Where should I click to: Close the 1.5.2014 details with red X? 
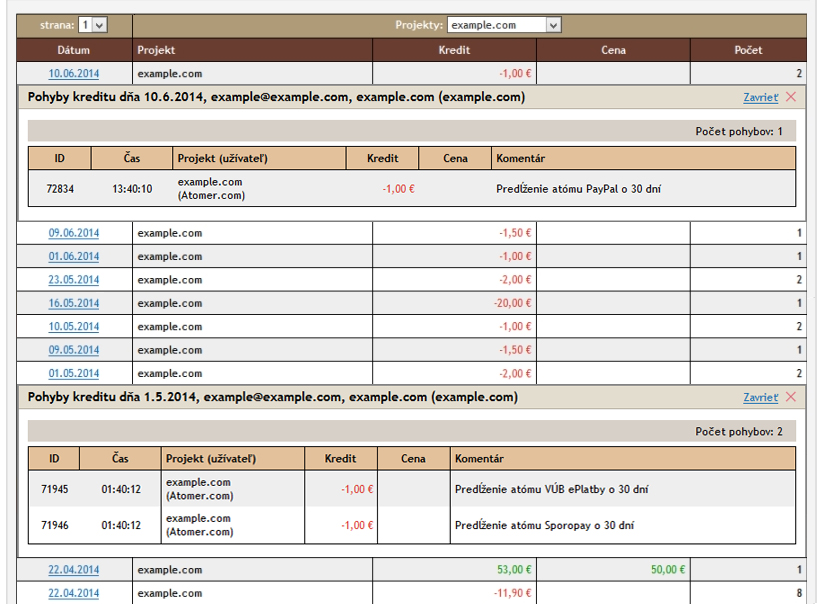point(792,397)
